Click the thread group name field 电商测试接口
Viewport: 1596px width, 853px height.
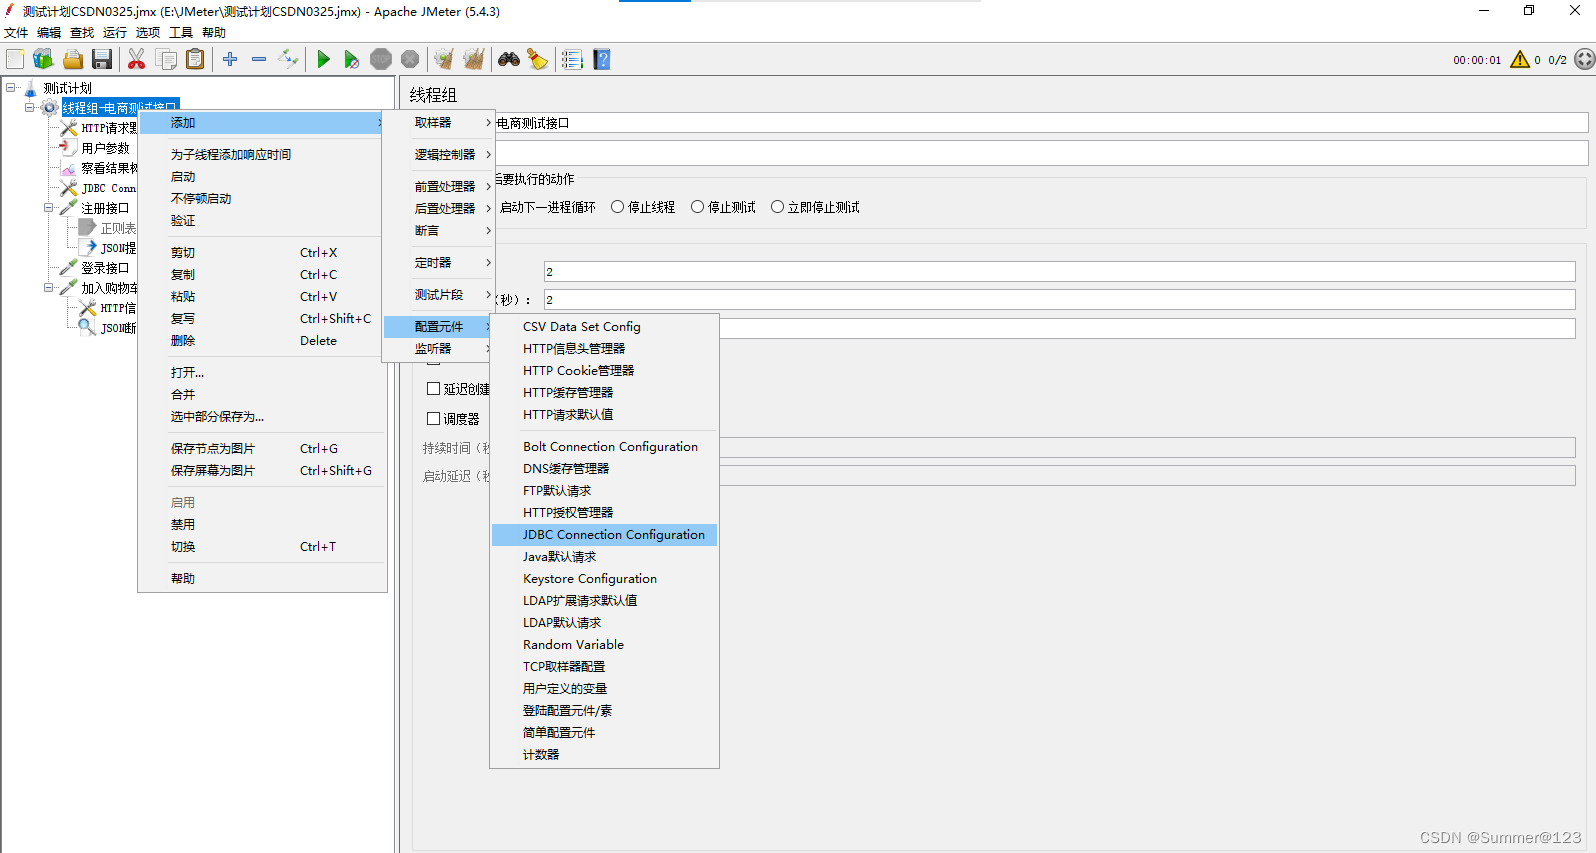tap(1041, 123)
